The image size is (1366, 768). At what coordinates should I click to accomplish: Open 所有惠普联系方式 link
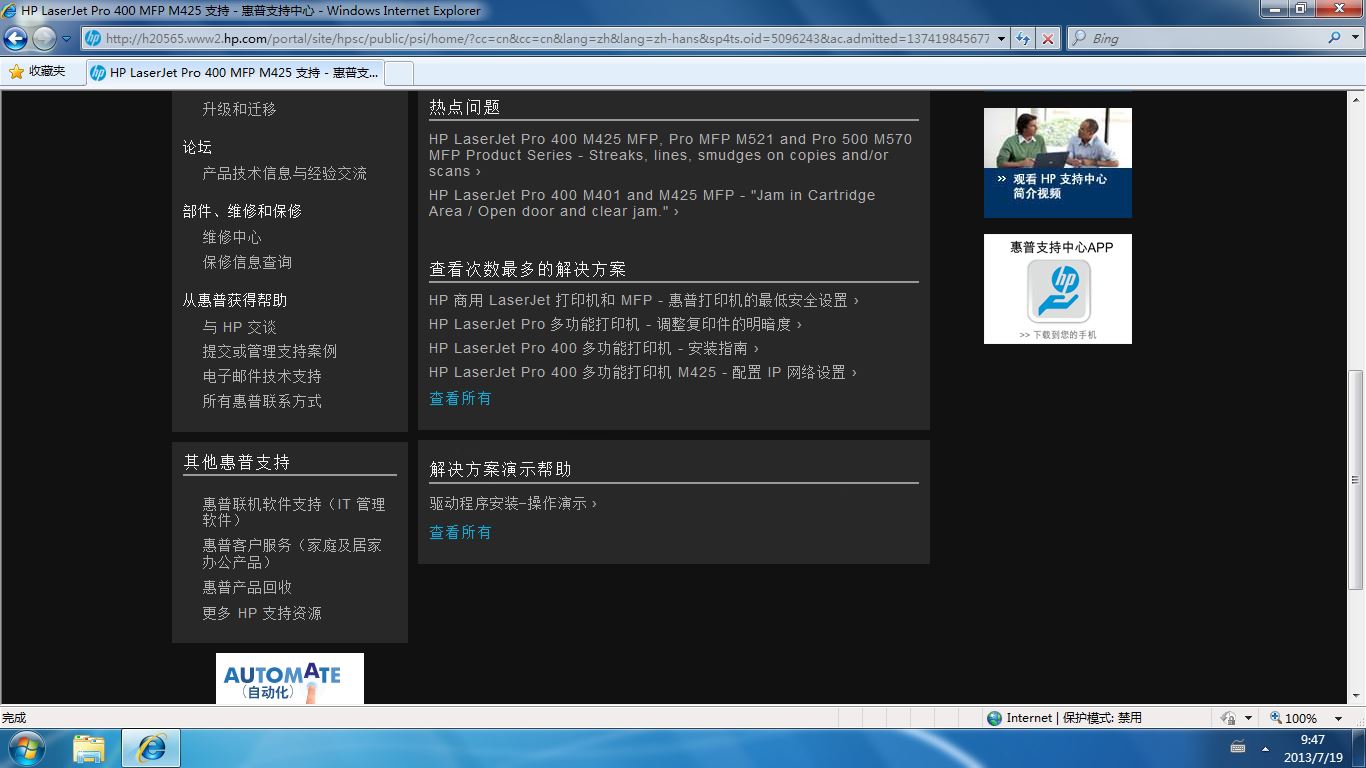262,401
